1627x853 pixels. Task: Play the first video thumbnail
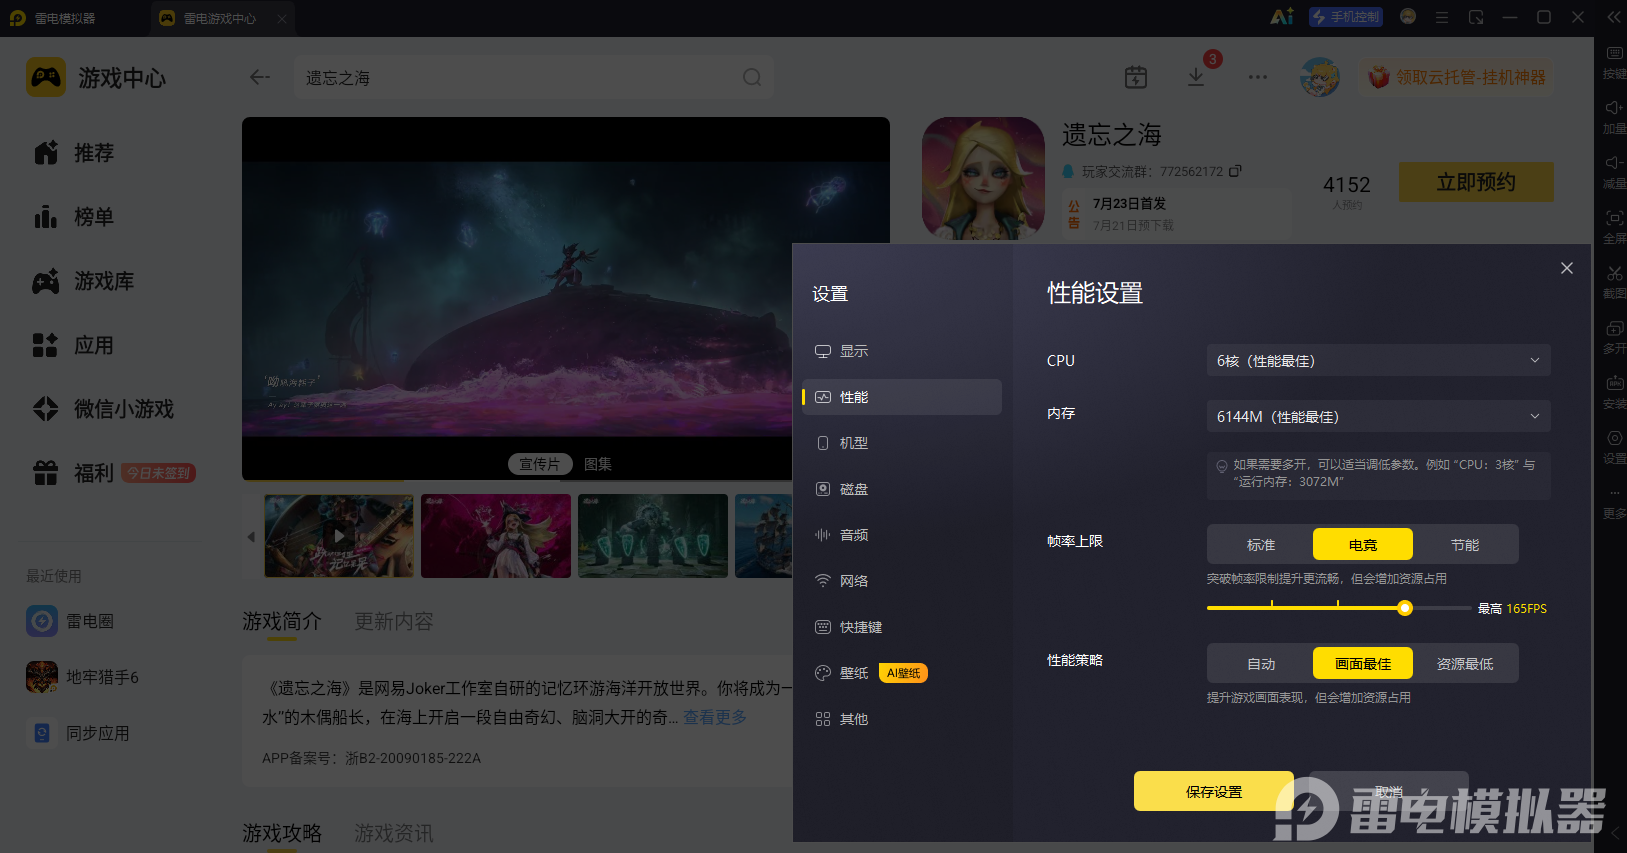point(339,536)
